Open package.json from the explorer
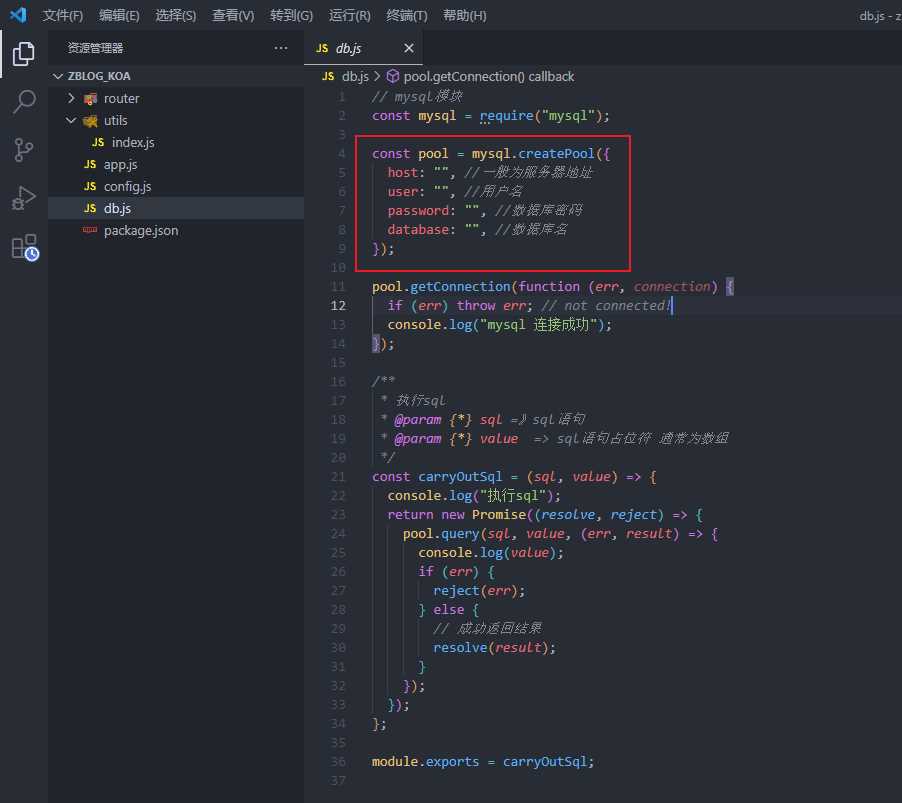Screen dimensions: 902x803 point(140,230)
